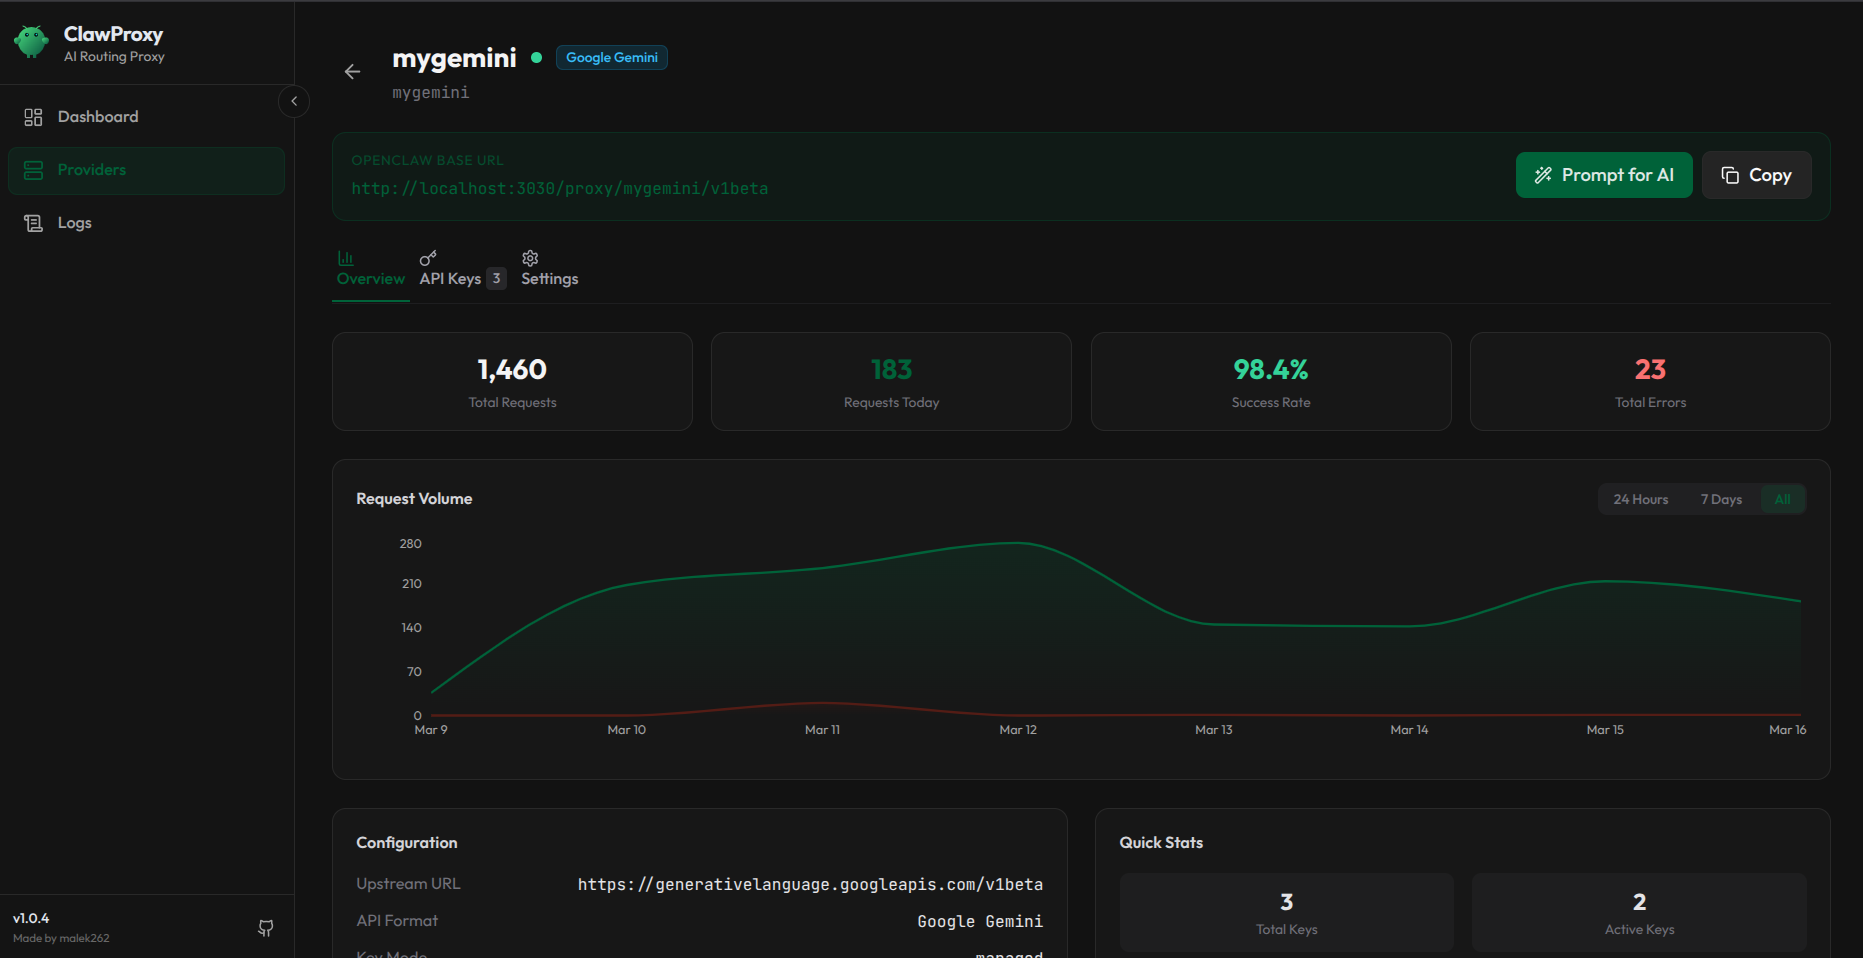Go back using the arrow icon

352,72
